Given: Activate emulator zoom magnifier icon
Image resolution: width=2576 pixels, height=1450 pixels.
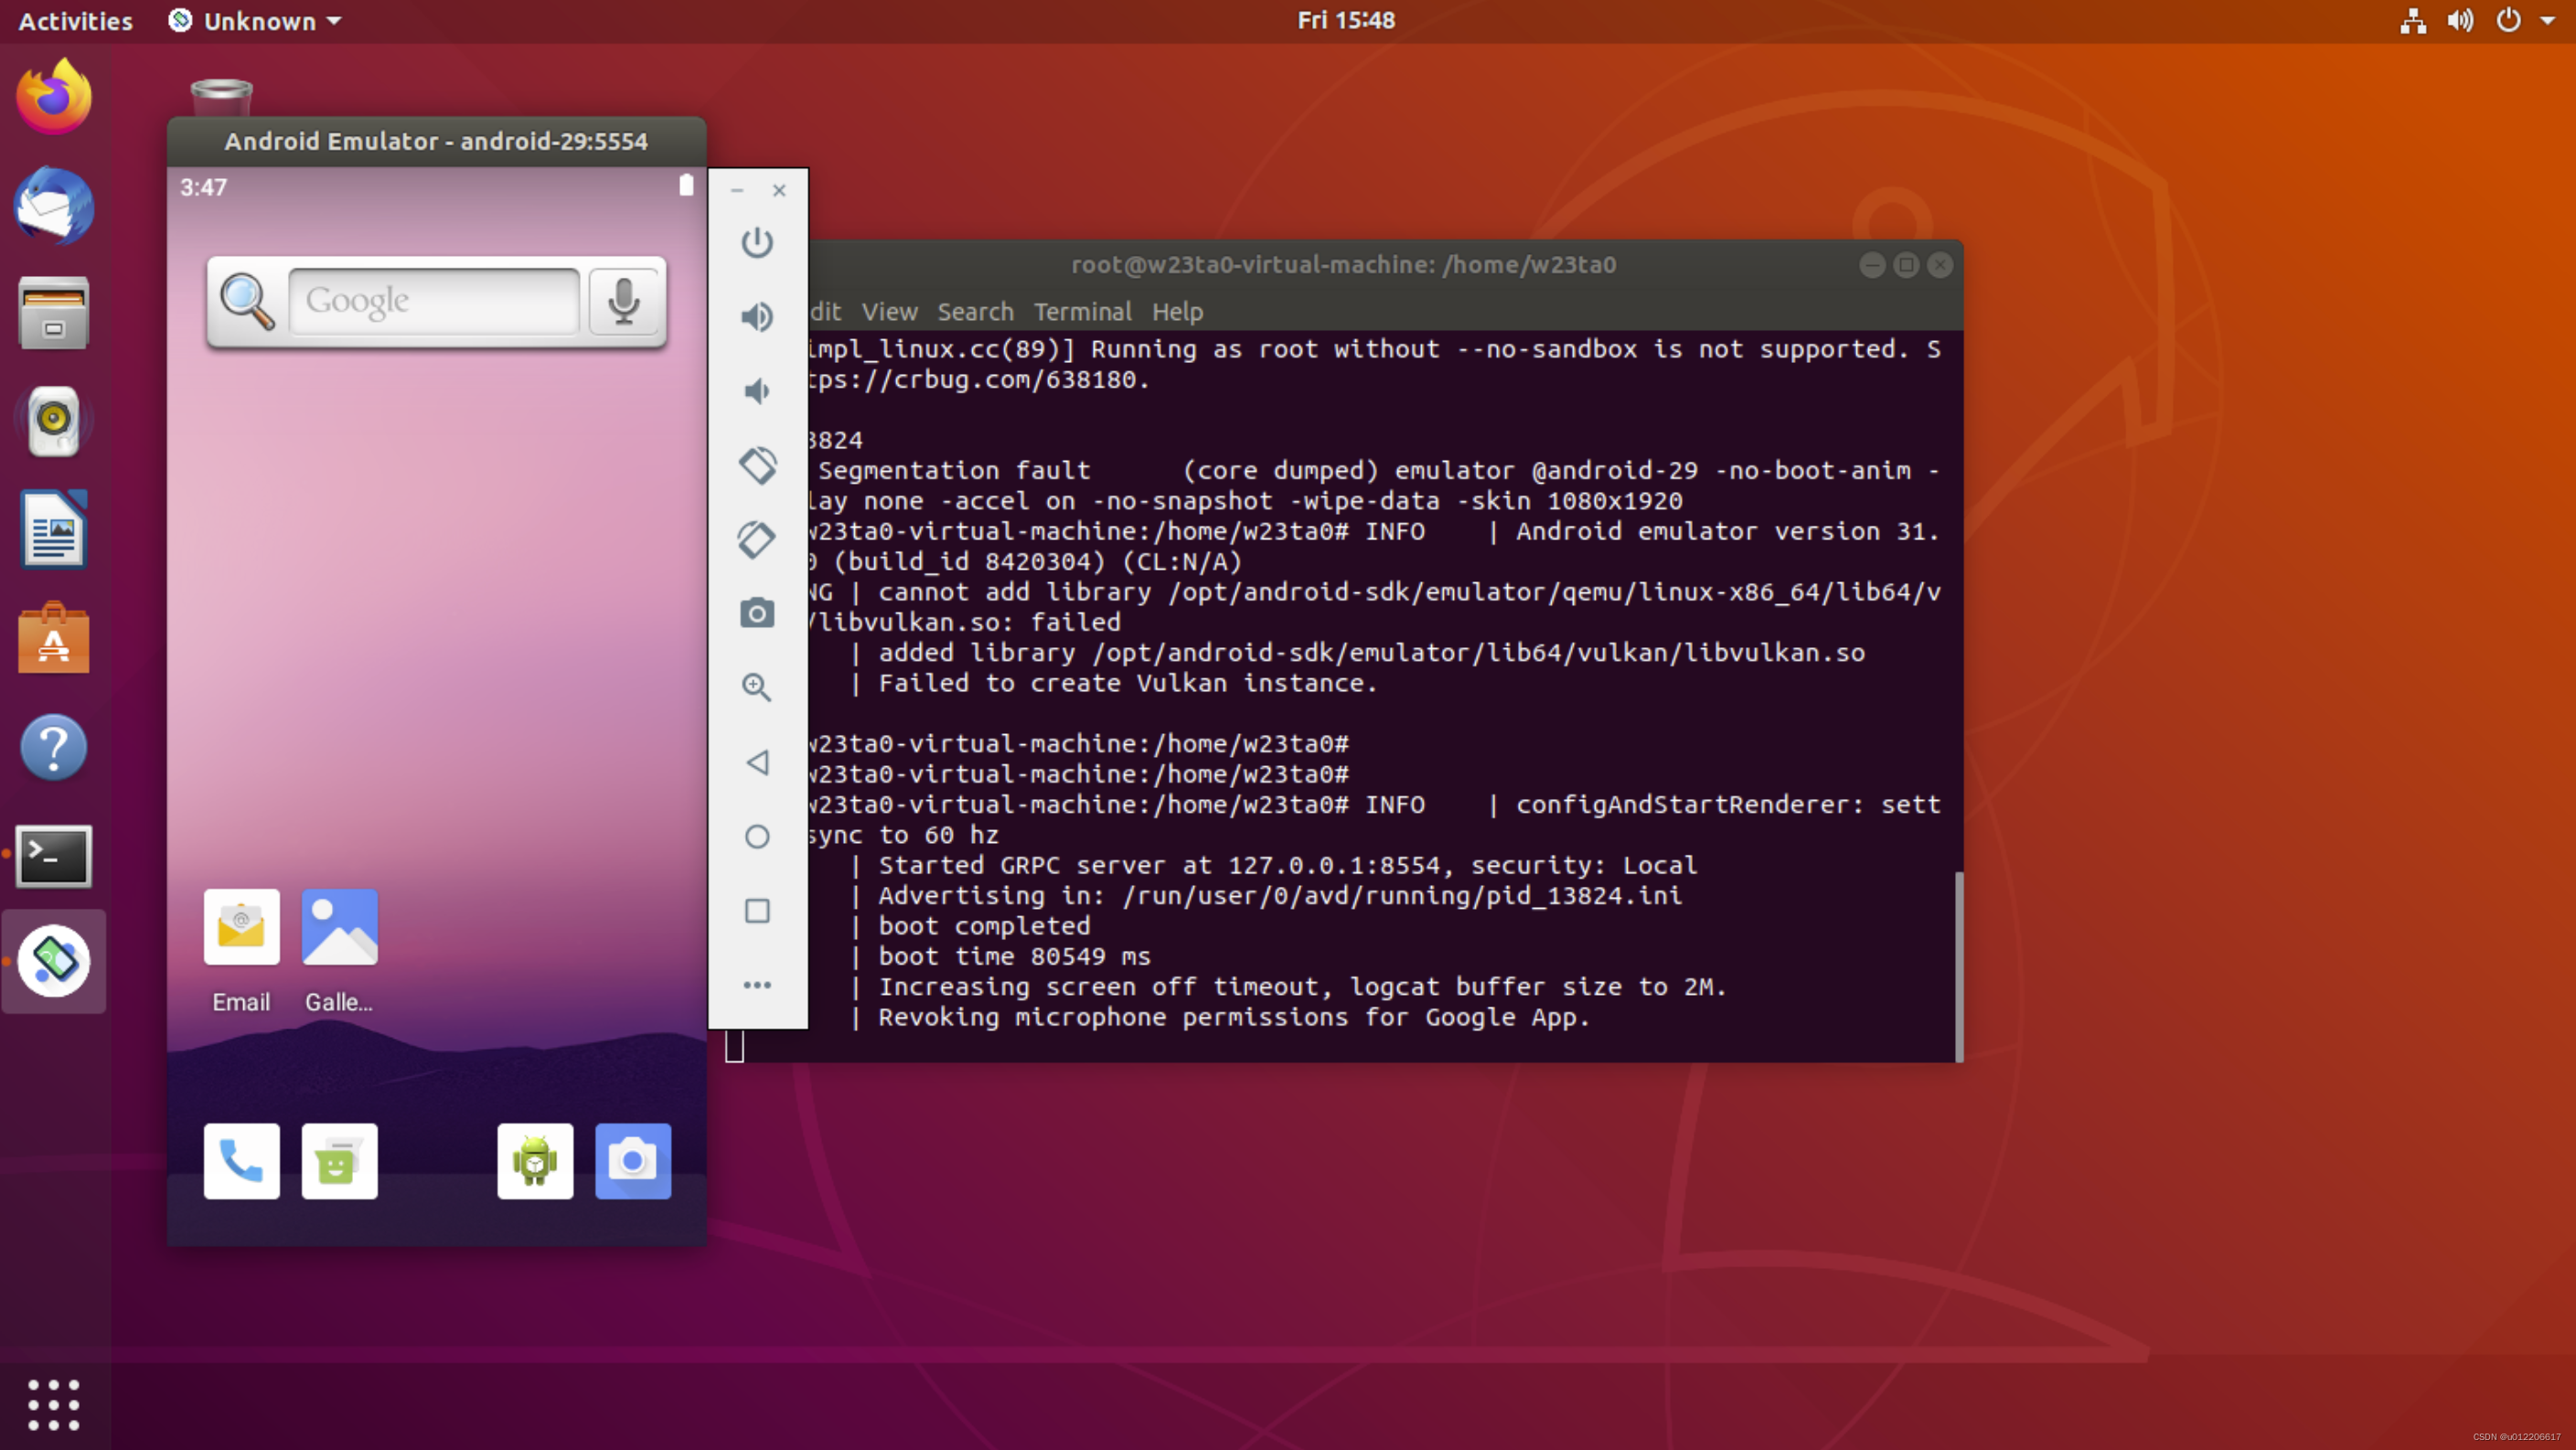Looking at the screenshot, I should point(757,687).
